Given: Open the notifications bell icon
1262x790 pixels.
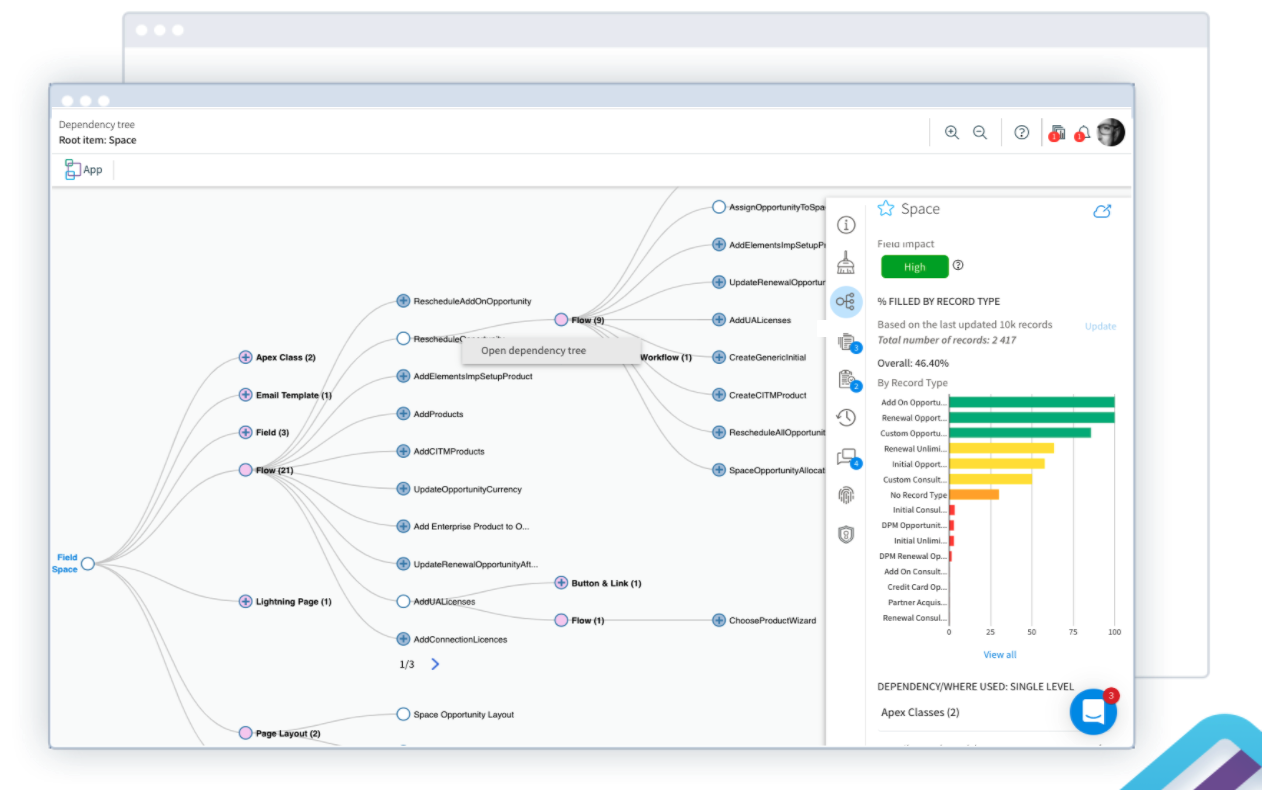Looking at the screenshot, I should click(x=1084, y=132).
